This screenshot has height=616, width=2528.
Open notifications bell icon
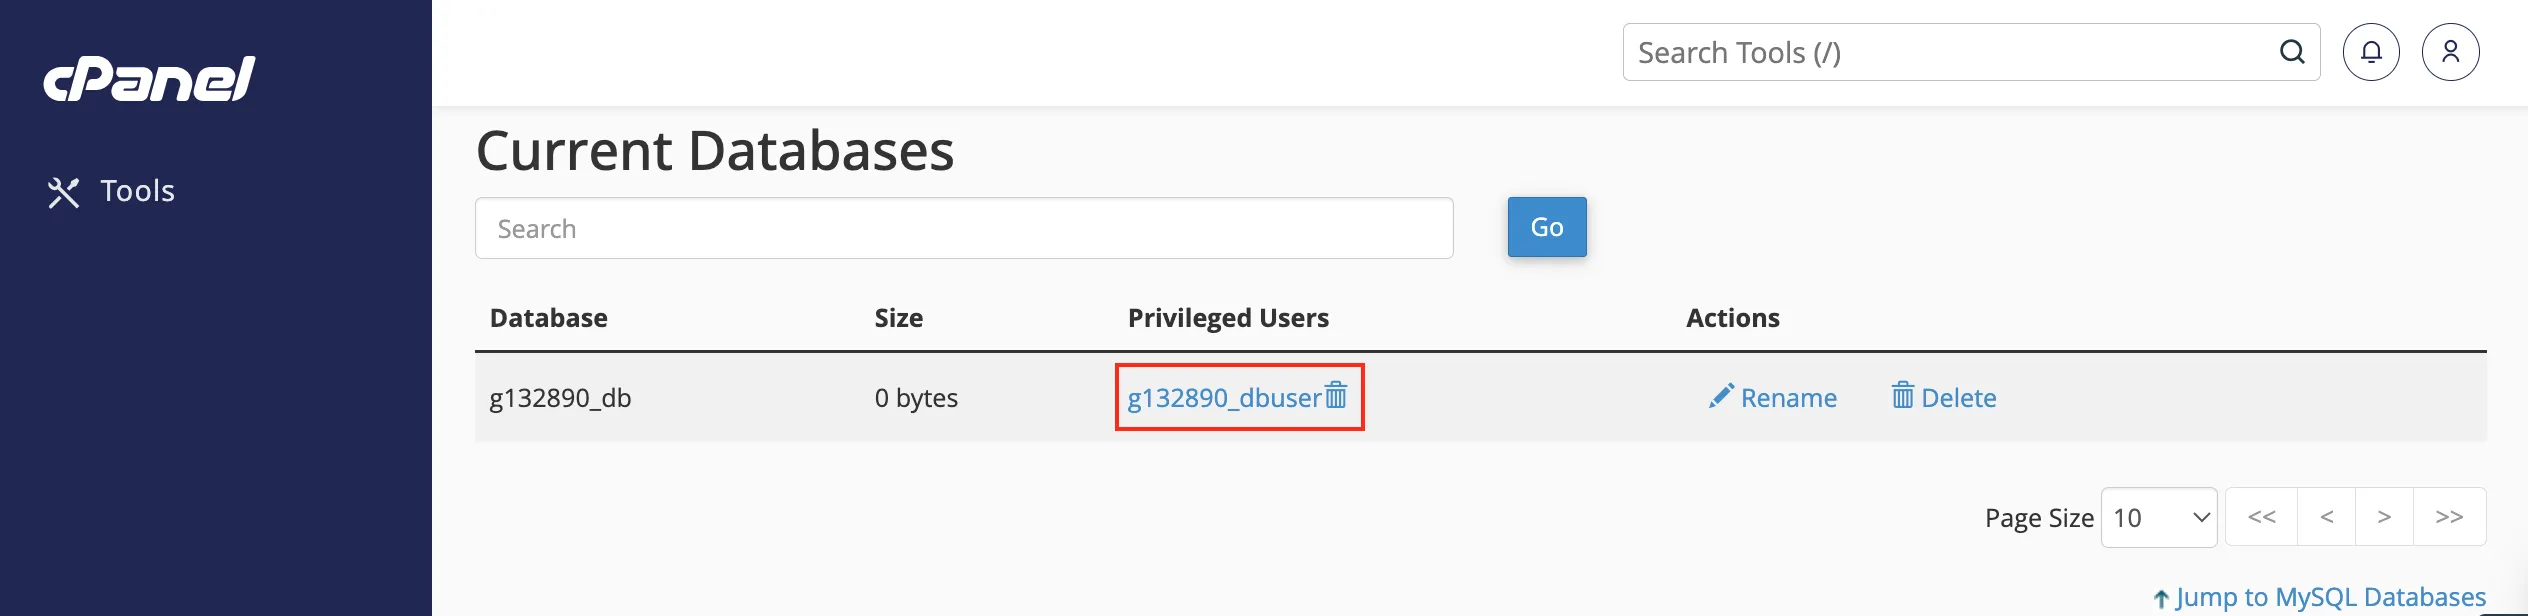(2371, 52)
